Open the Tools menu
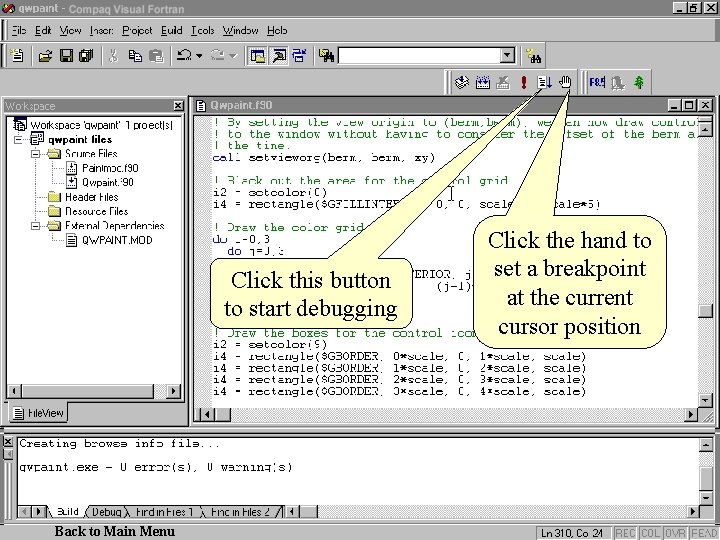This screenshot has height=540, width=720. tap(202, 30)
